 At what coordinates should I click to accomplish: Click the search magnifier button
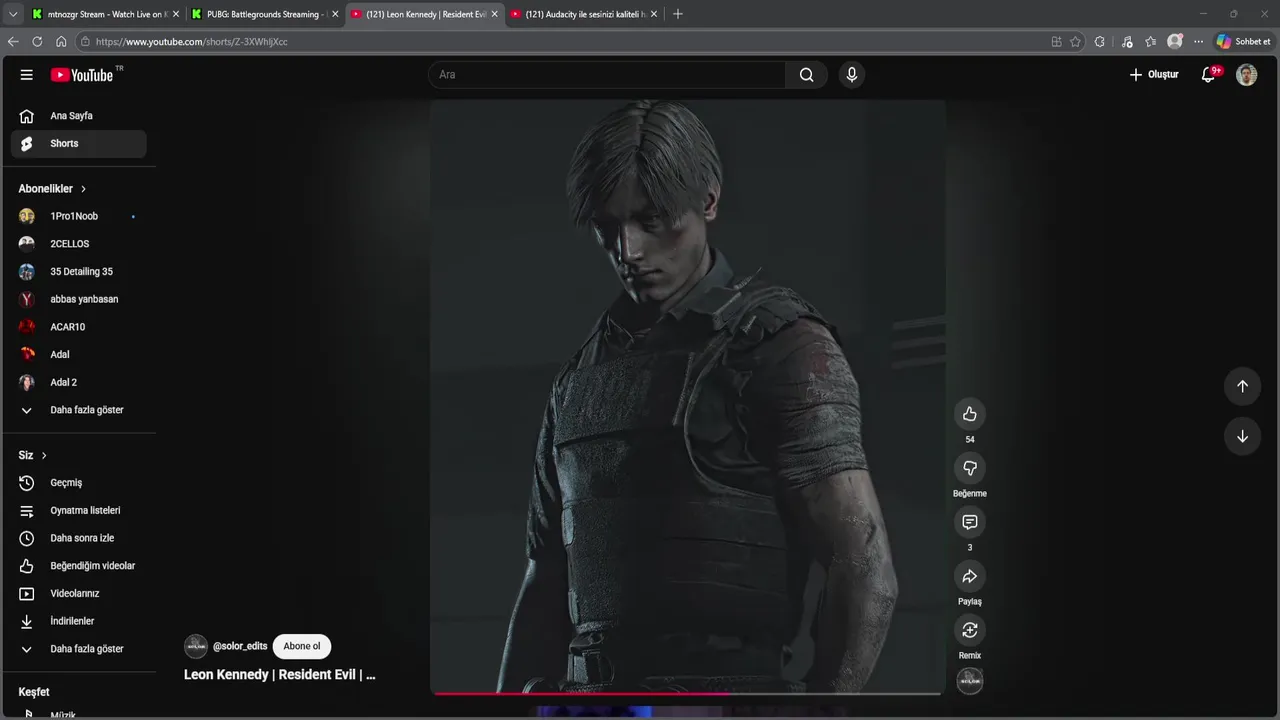pyautogui.click(x=807, y=75)
